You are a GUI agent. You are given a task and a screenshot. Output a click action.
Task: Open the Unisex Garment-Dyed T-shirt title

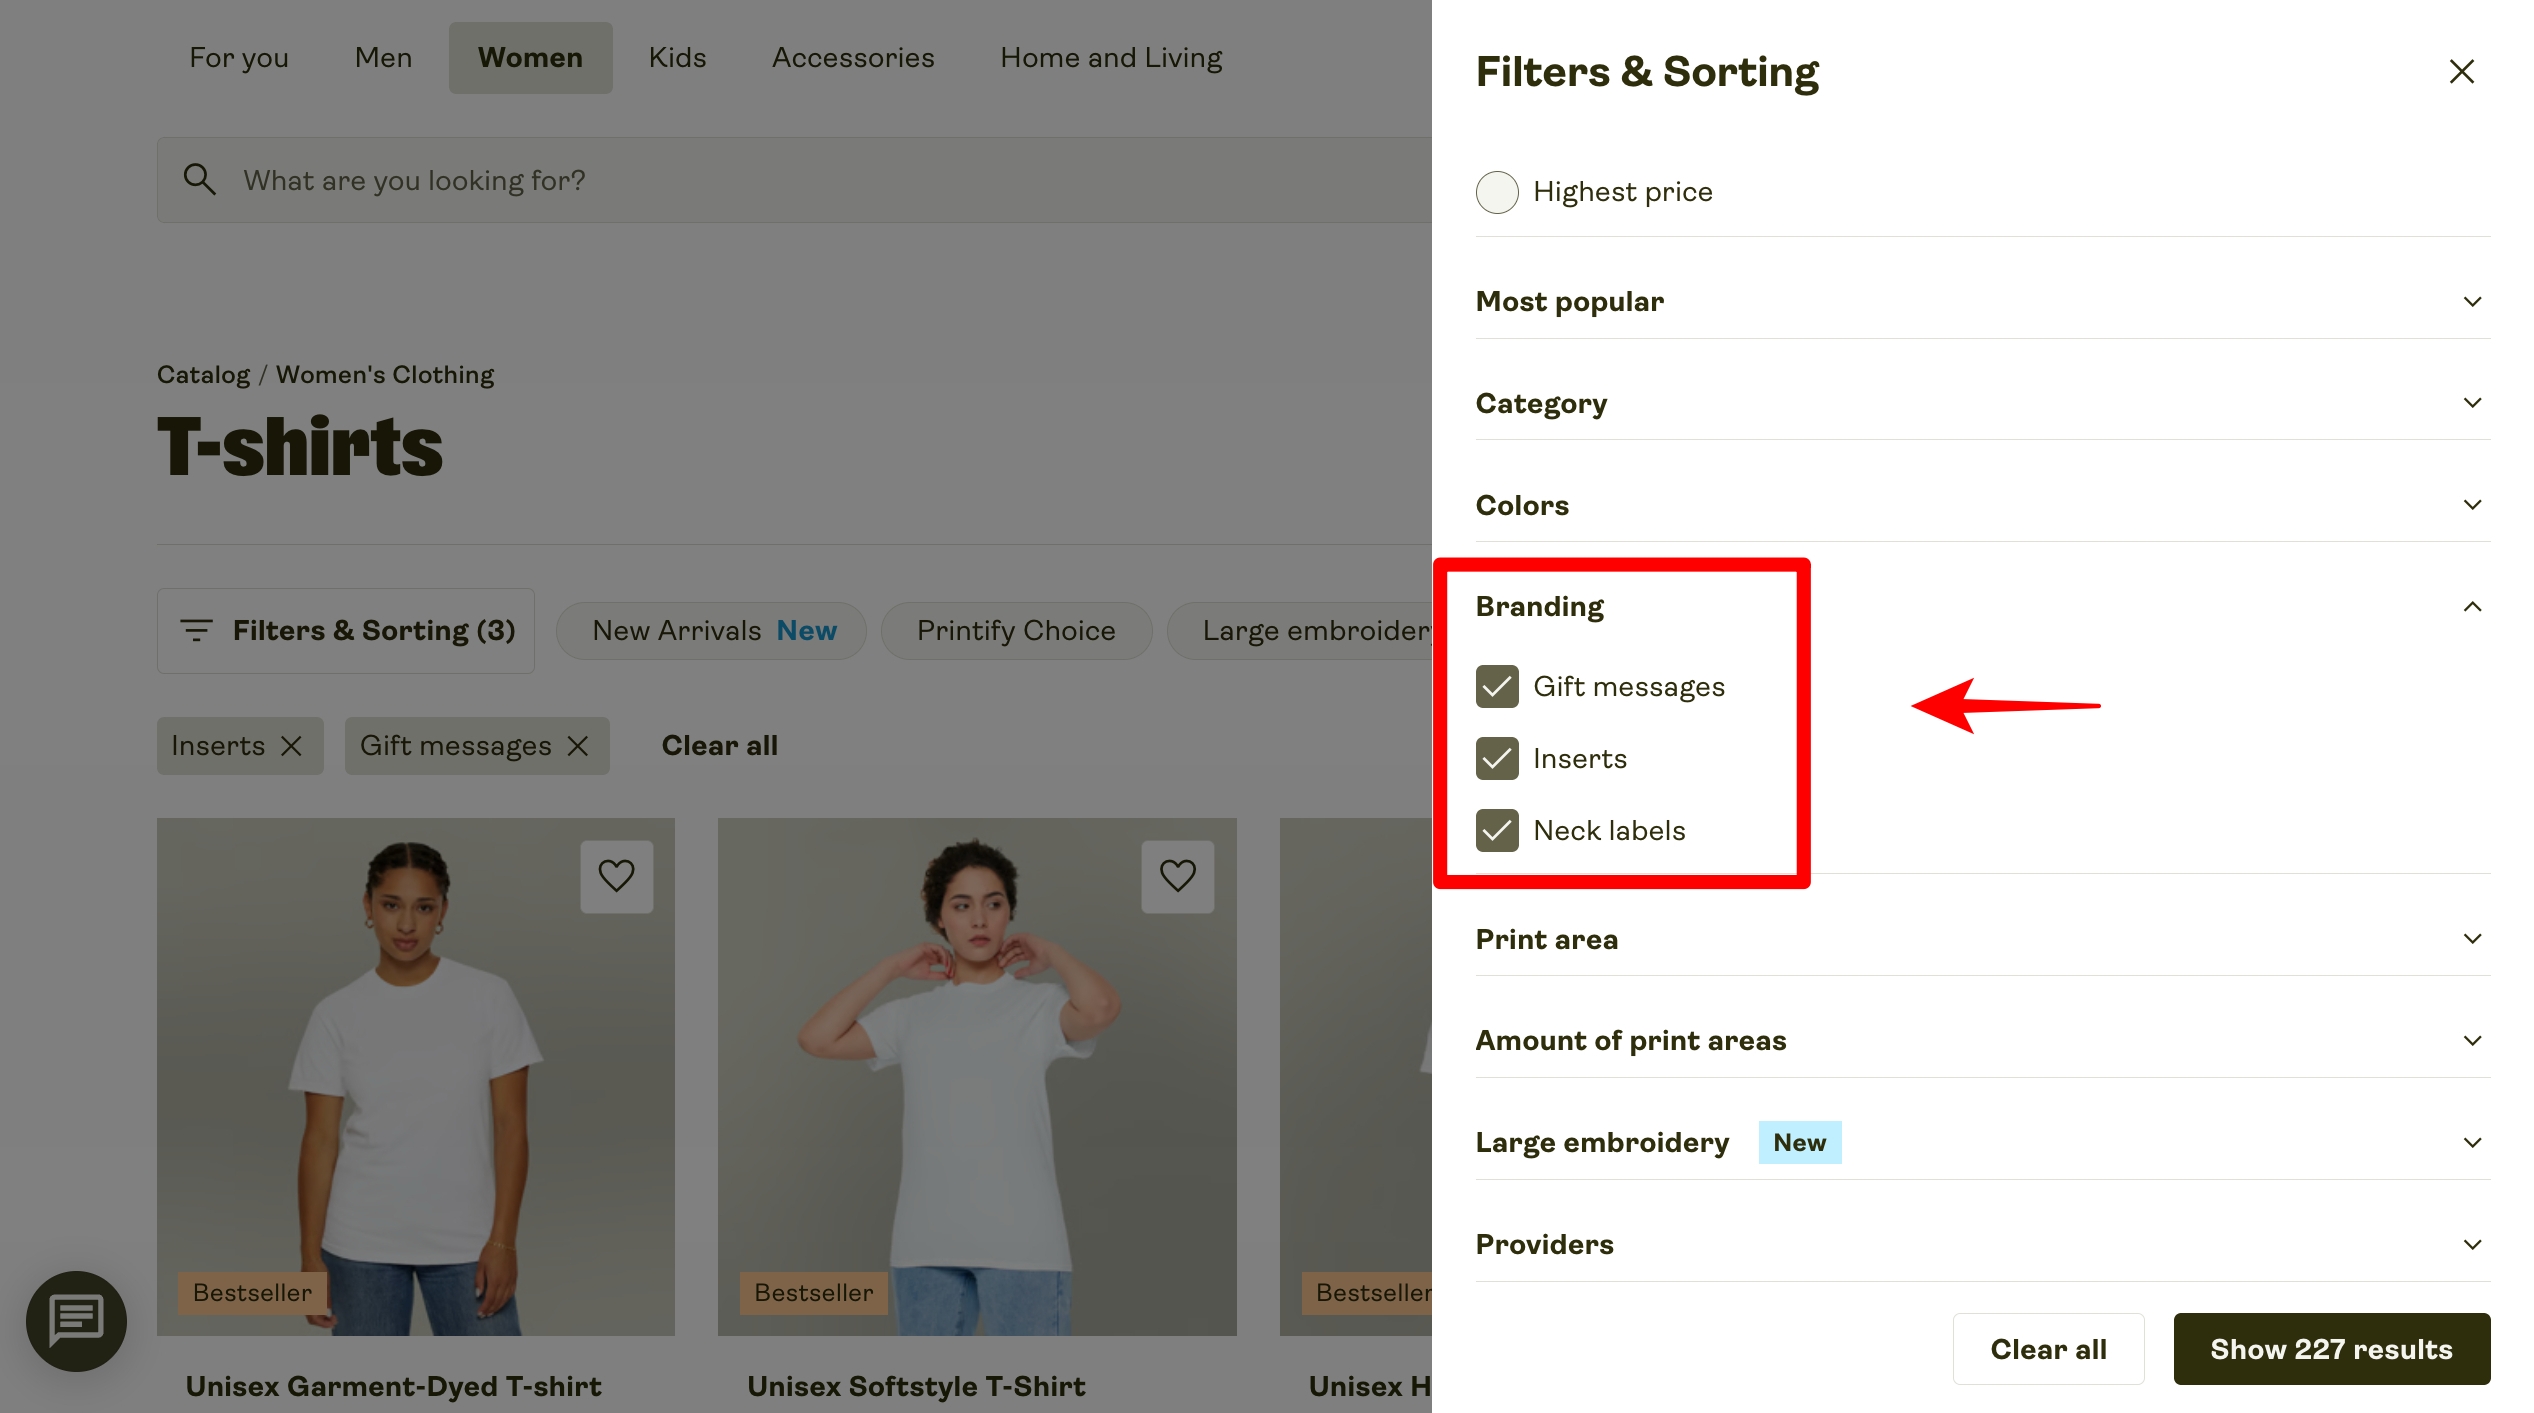click(394, 1387)
